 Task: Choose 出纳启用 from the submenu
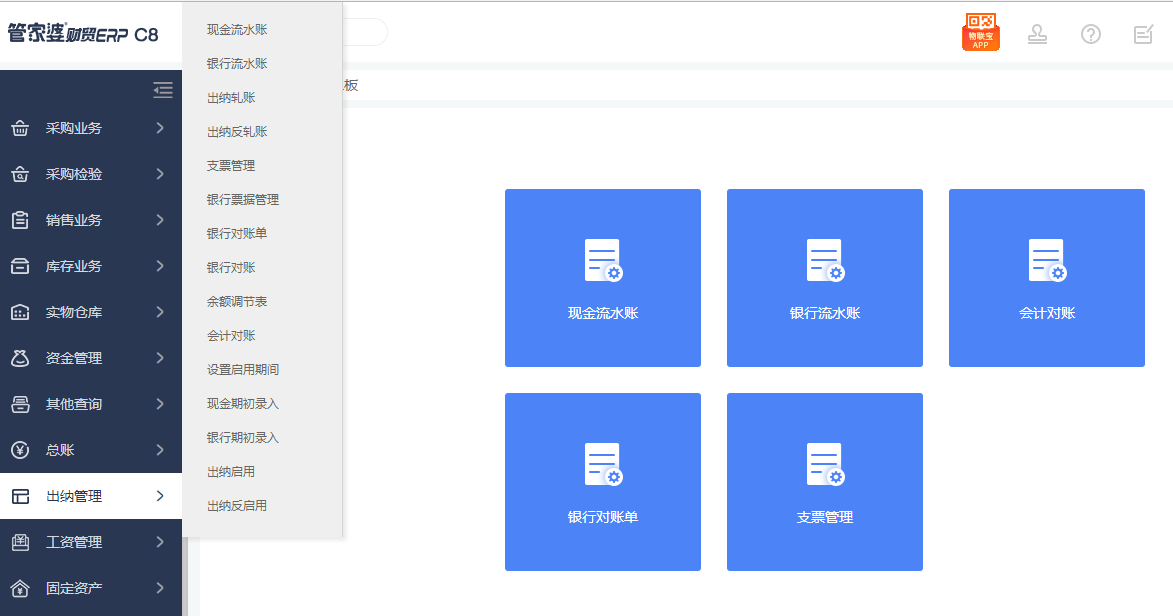[x=231, y=472]
